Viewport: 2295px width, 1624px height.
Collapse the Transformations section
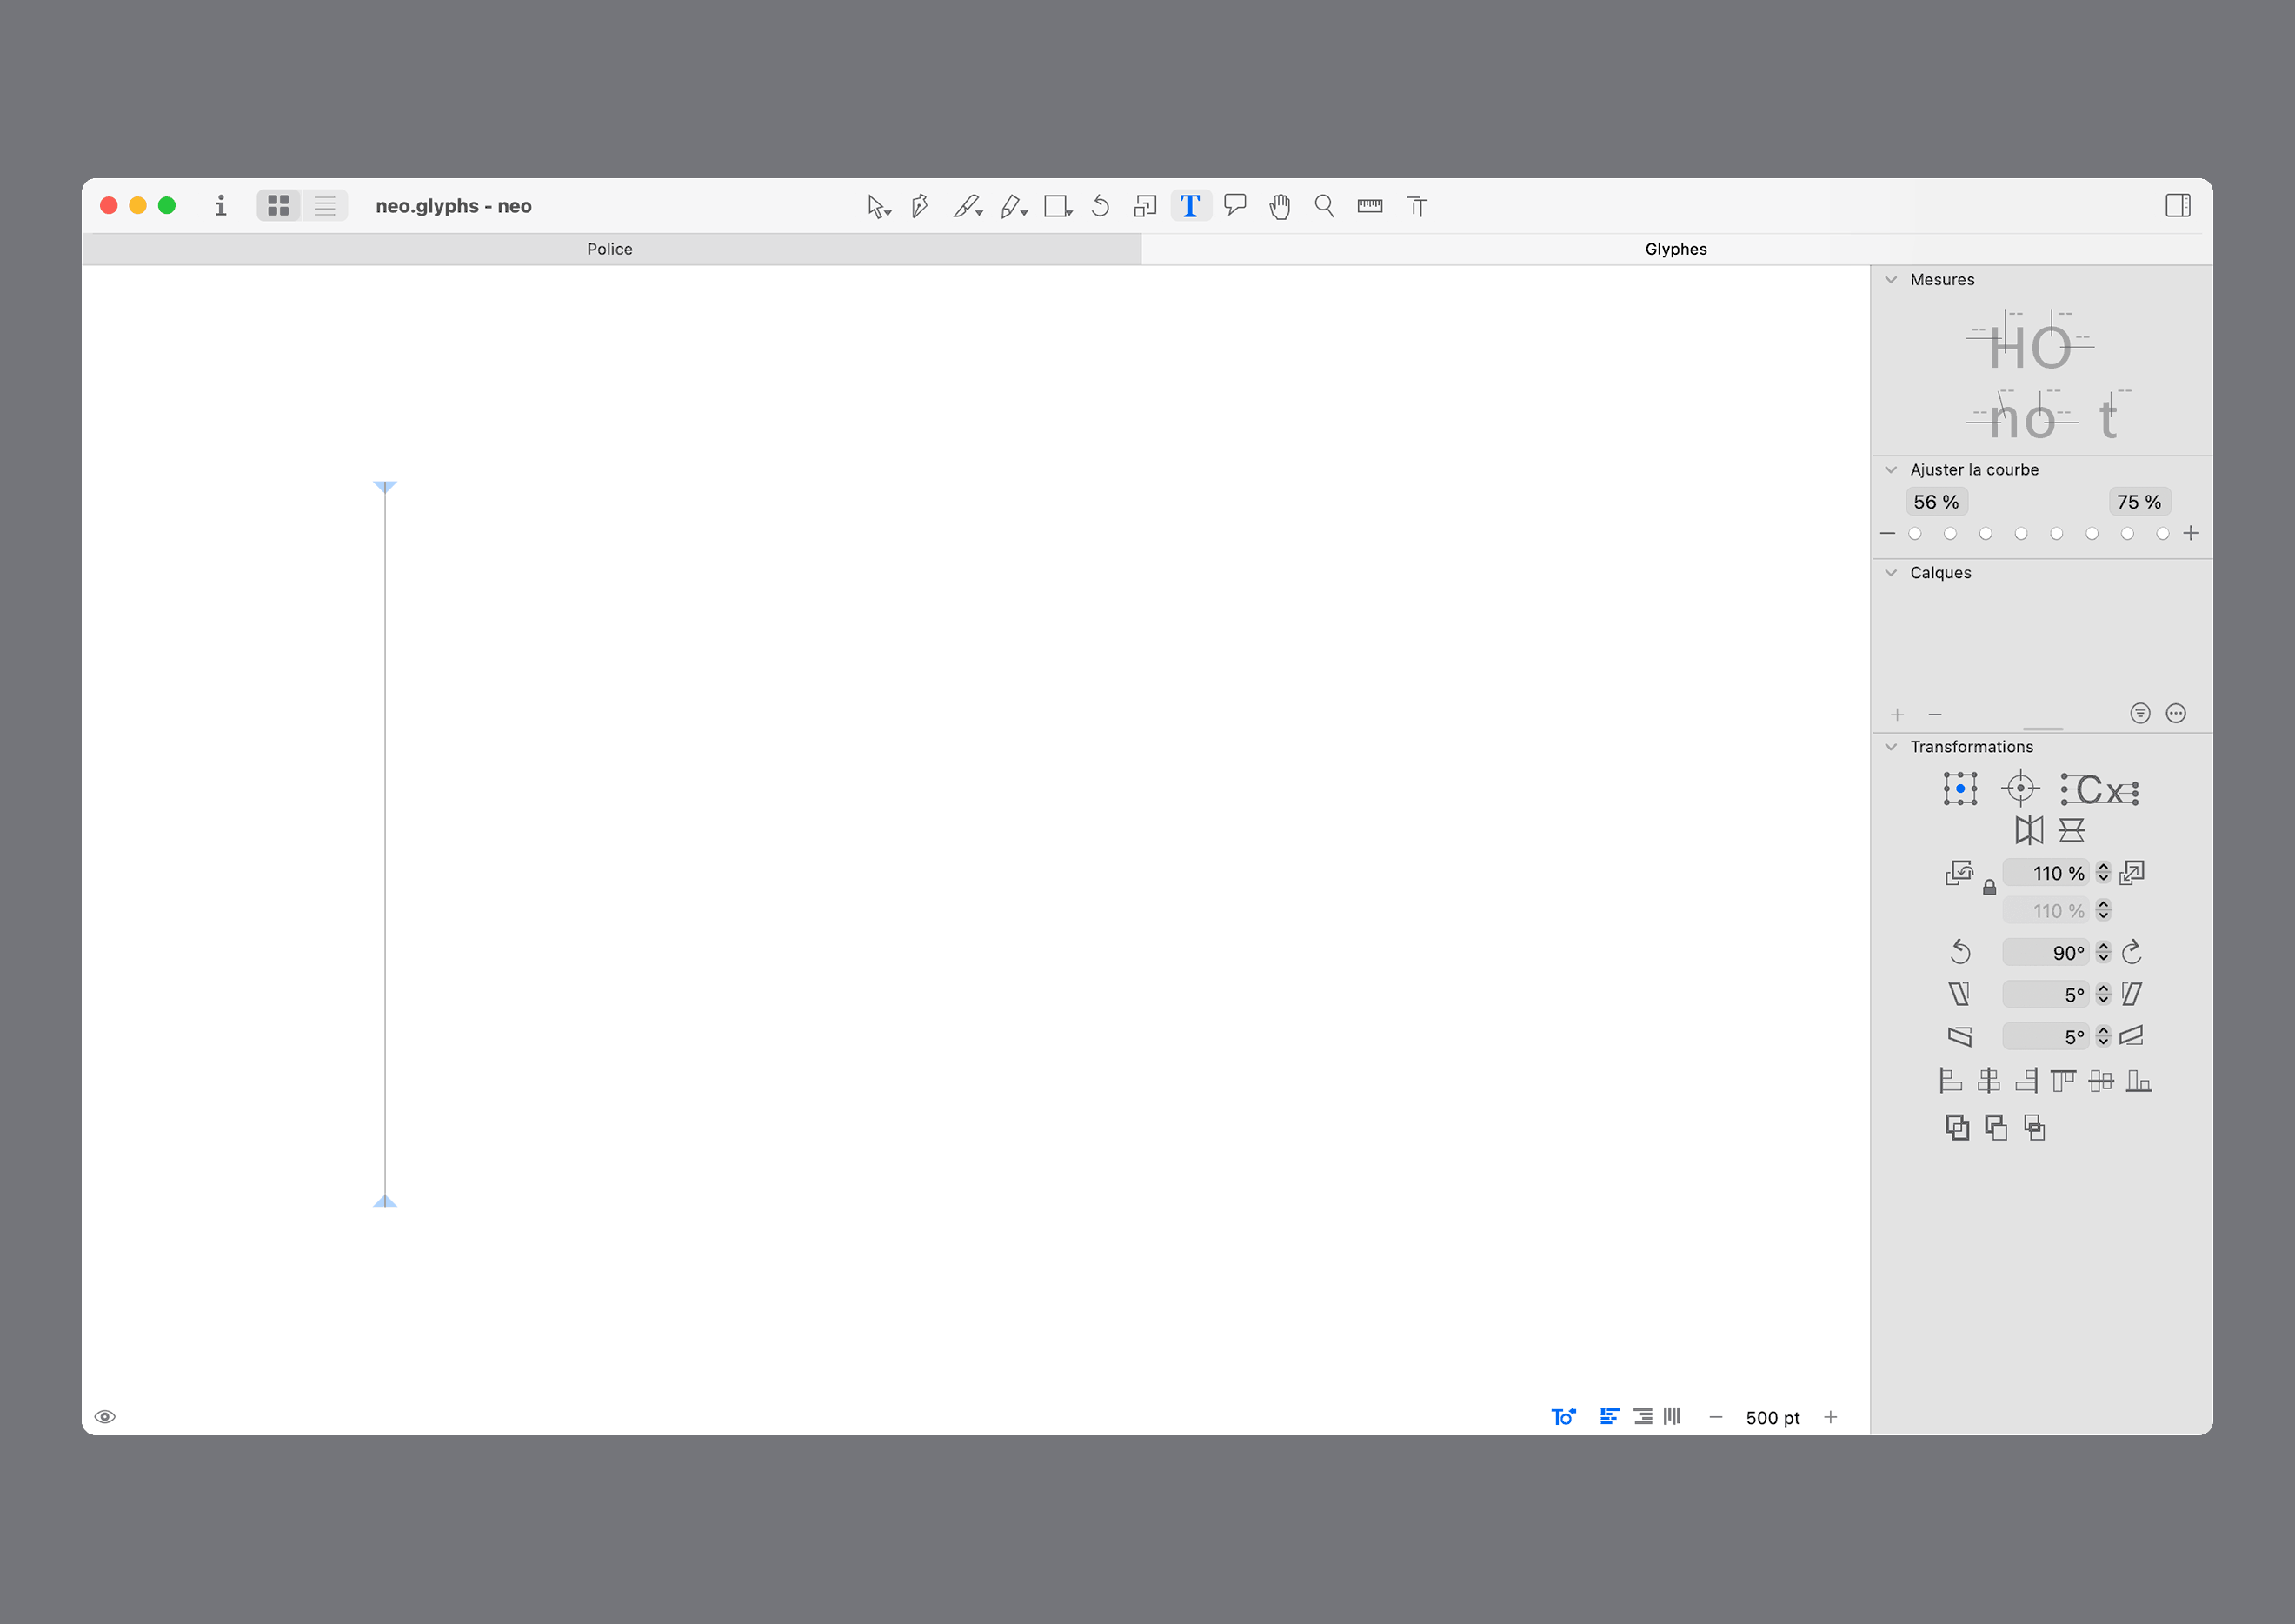[x=1891, y=747]
